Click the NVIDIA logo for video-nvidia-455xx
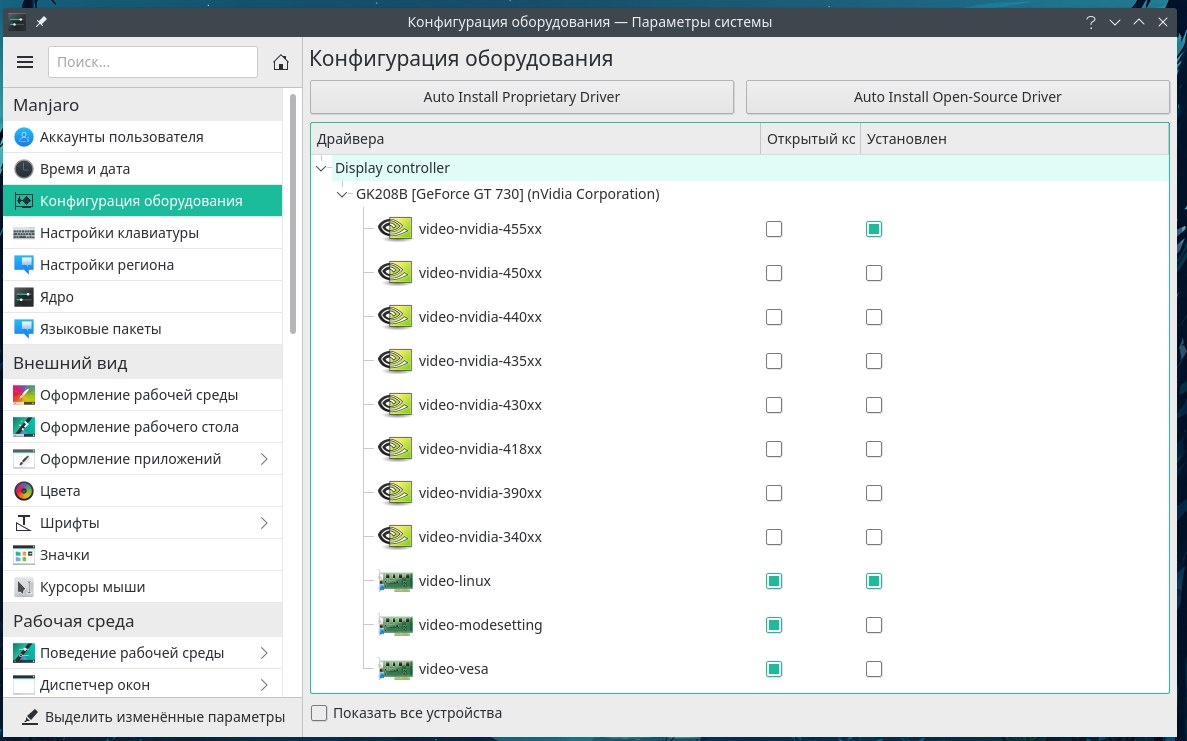1187x741 pixels. (x=395, y=229)
